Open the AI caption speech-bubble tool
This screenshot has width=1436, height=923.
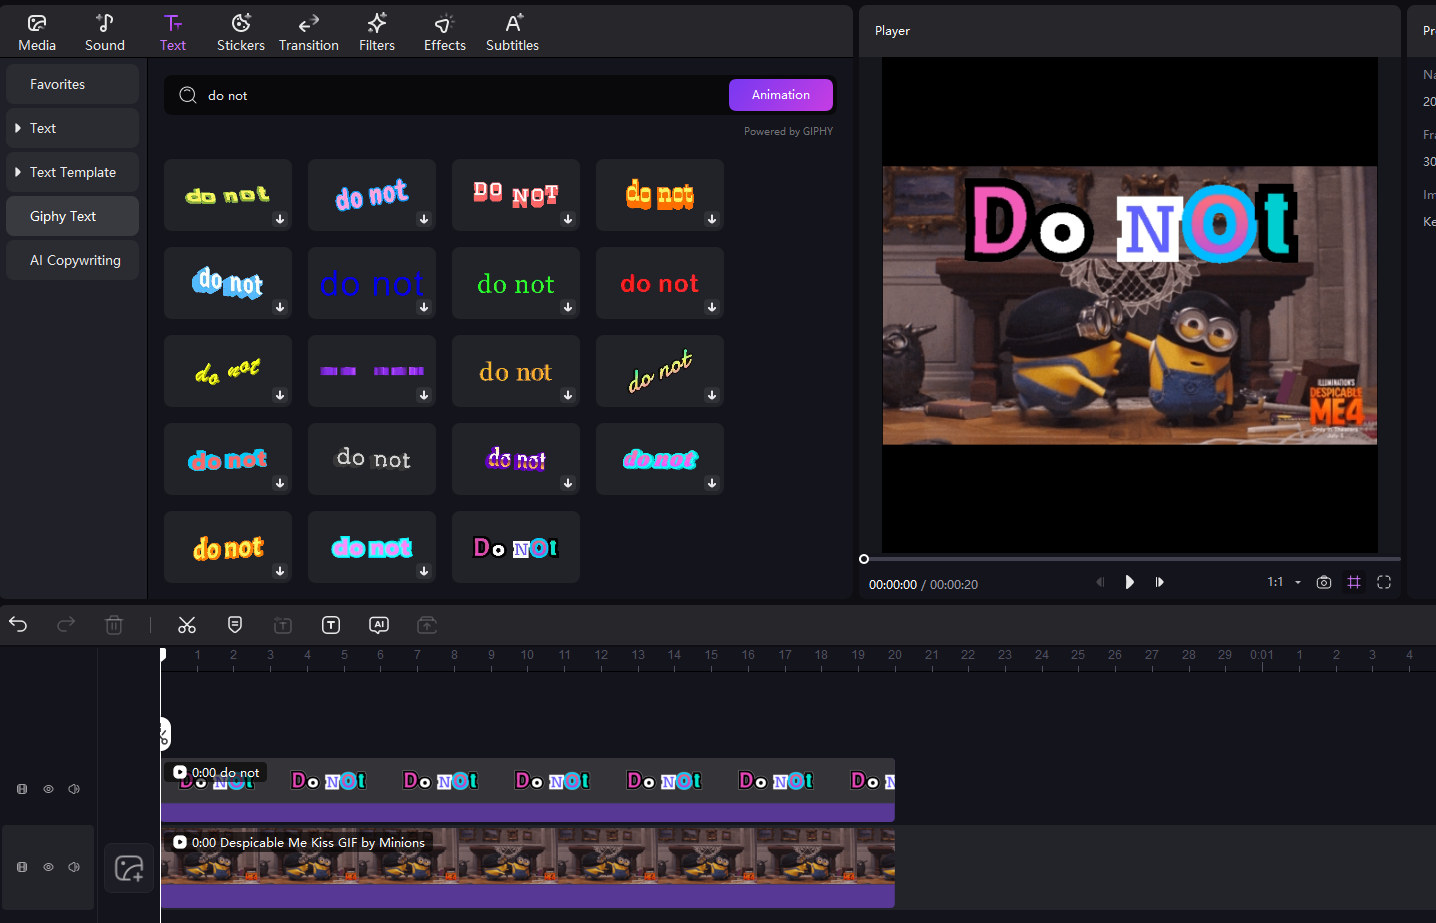[x=379, y=625]
